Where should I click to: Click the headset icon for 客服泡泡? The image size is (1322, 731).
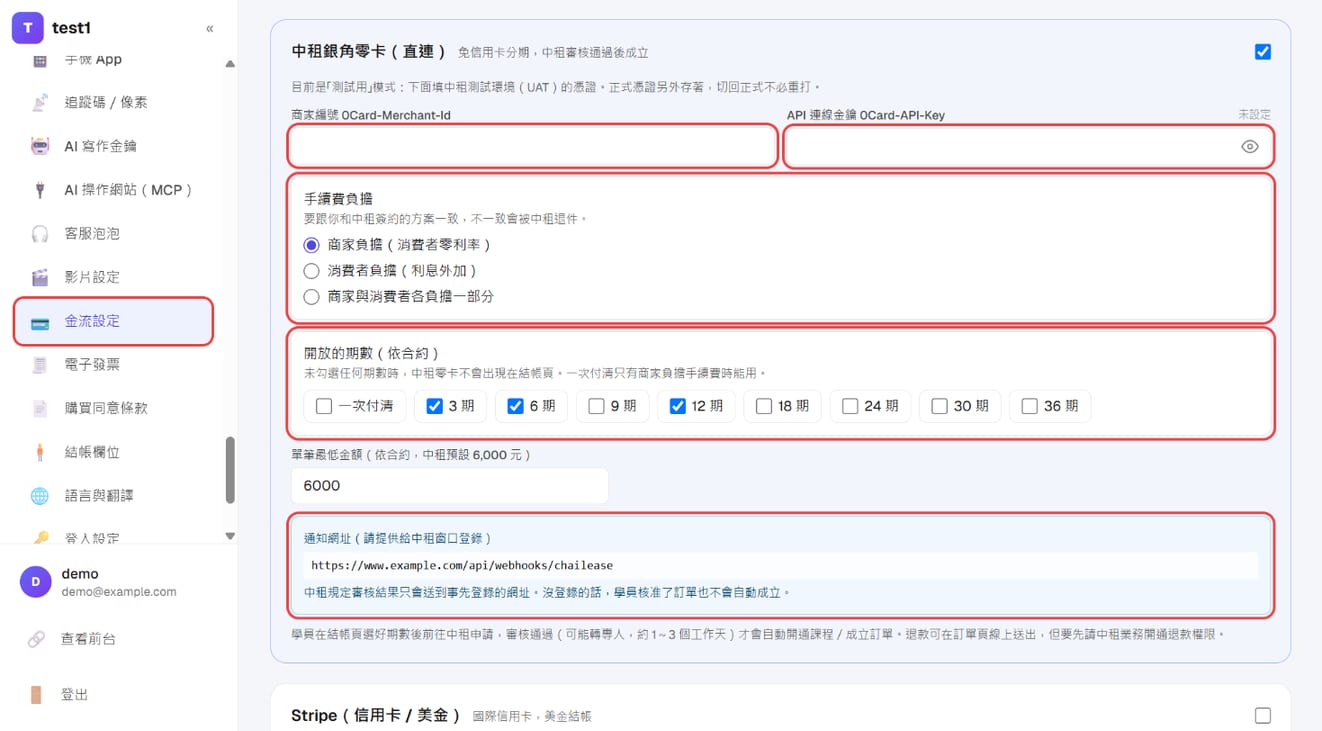pos(40,234)
